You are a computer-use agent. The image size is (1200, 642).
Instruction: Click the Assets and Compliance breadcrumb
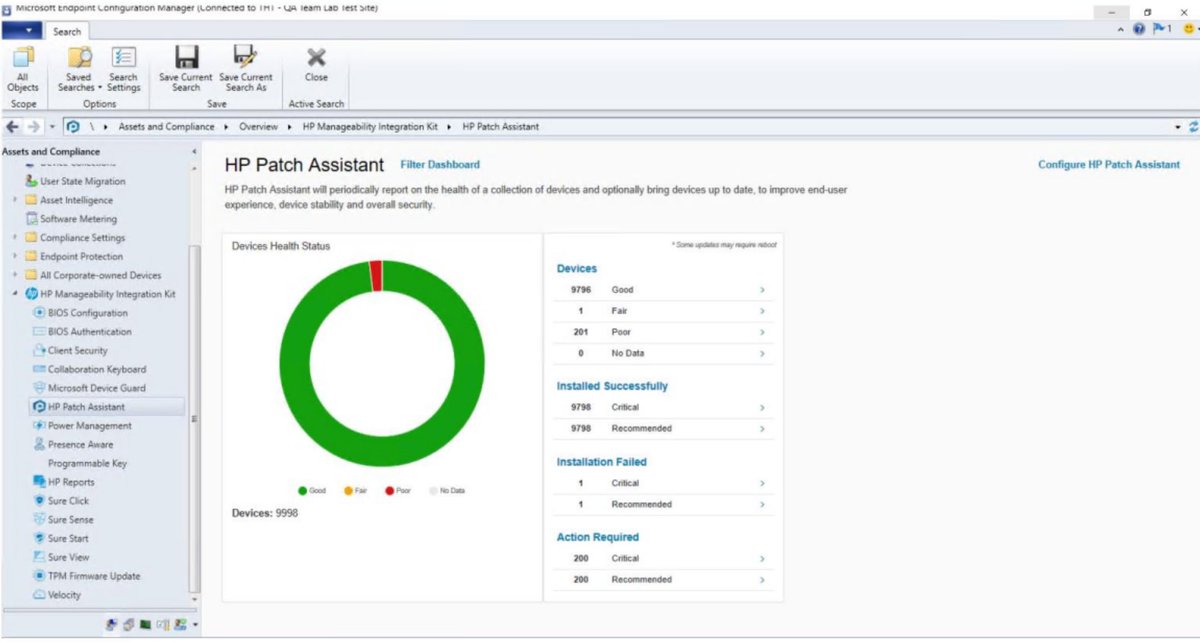(x=166, y=127)
